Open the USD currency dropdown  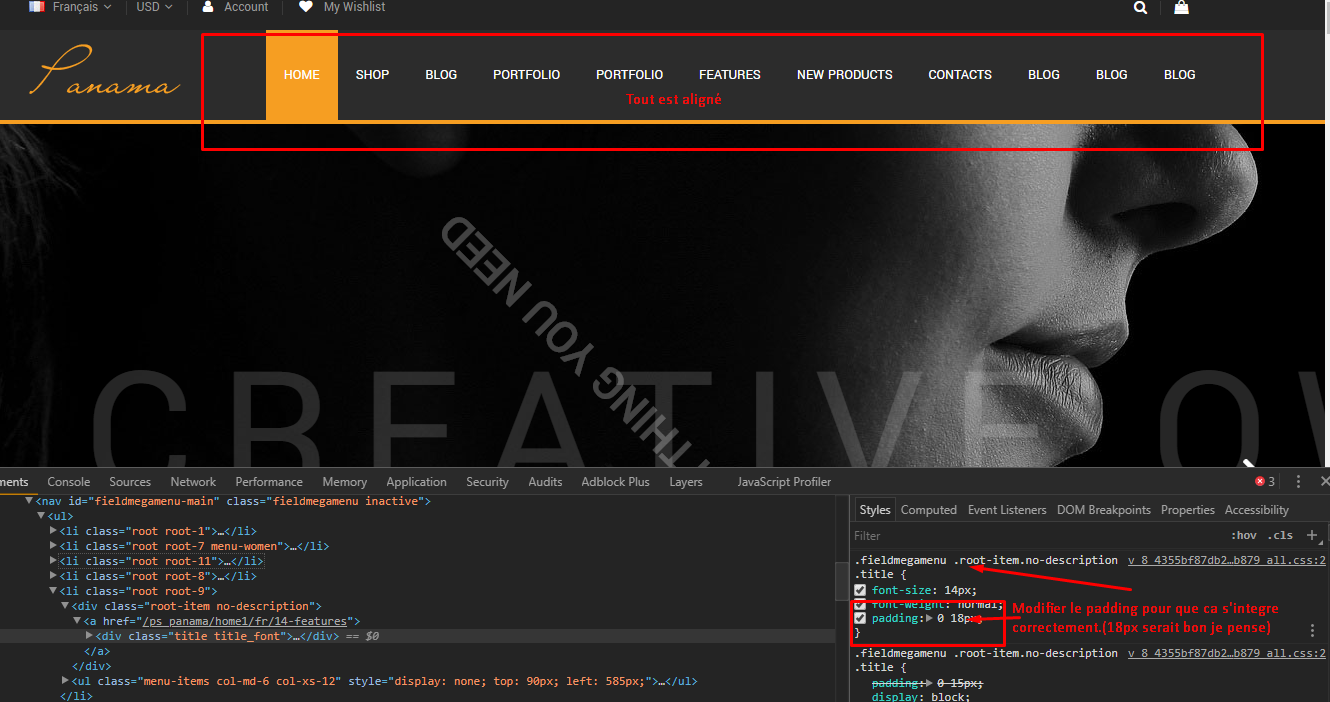point(154,7)
